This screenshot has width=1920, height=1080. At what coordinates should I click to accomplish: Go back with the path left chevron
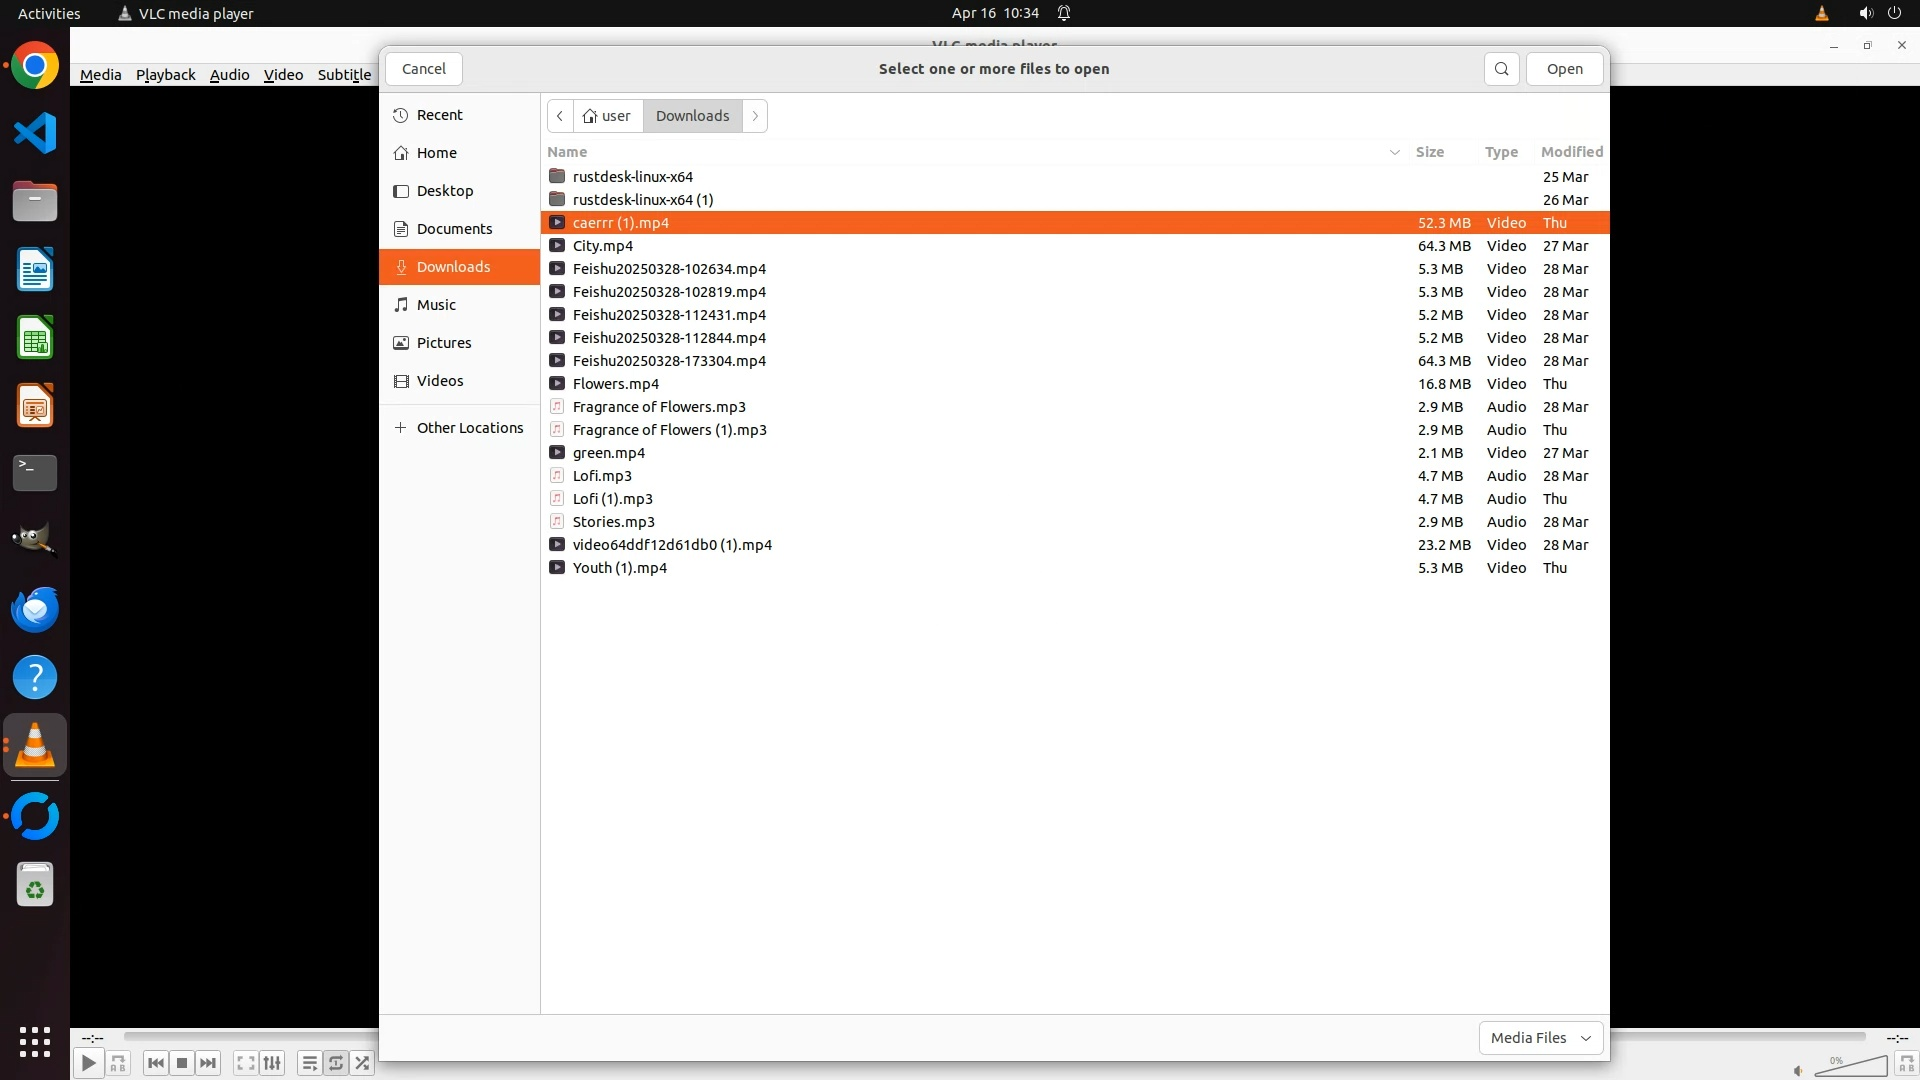[x=560, y=116]
